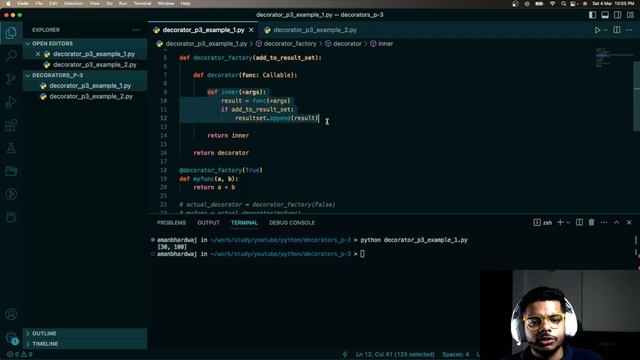Open decorator_p3_example_1.py in DECORATORS_P-3 folder
This screenshot has height=360, width=640.
[90, 86]
